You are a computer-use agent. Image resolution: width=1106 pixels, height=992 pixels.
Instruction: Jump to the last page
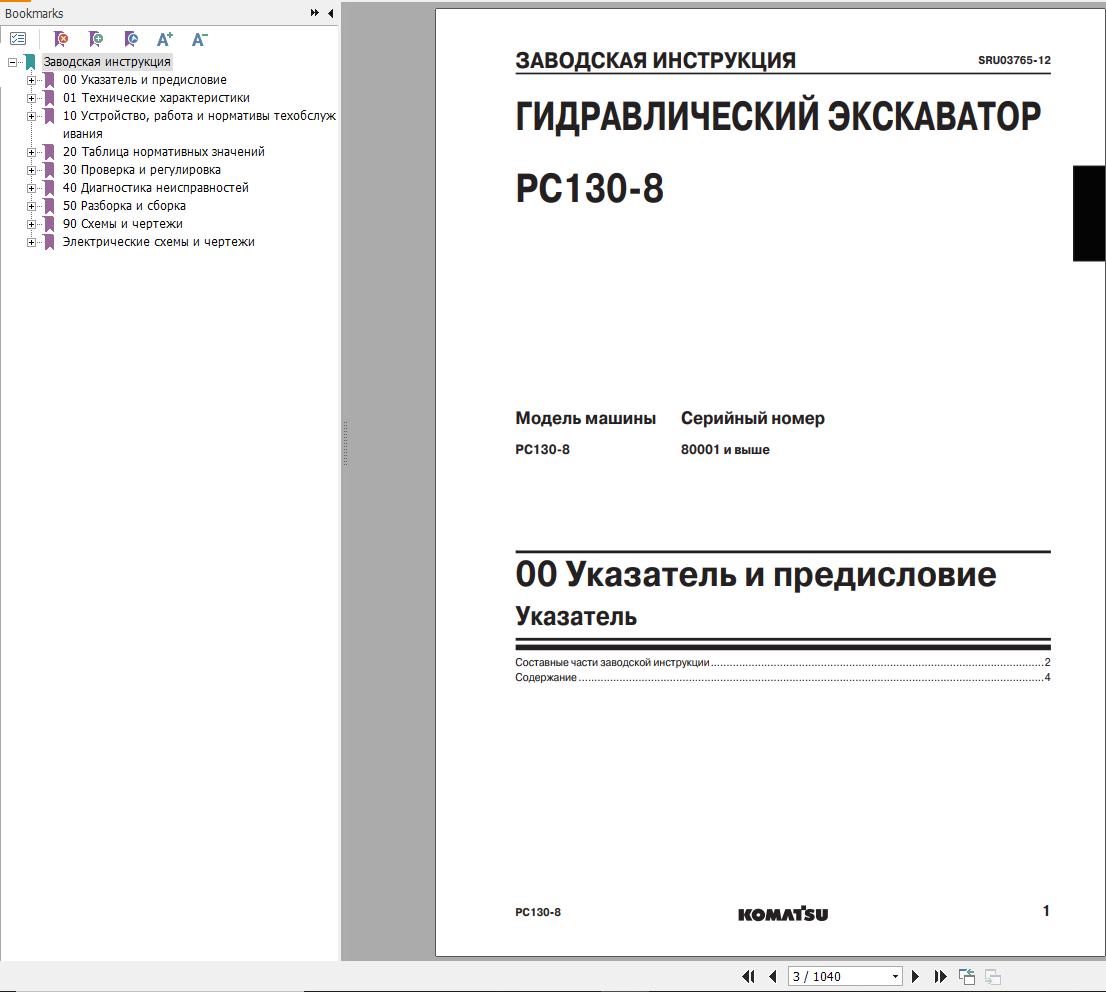coord(940,976)
